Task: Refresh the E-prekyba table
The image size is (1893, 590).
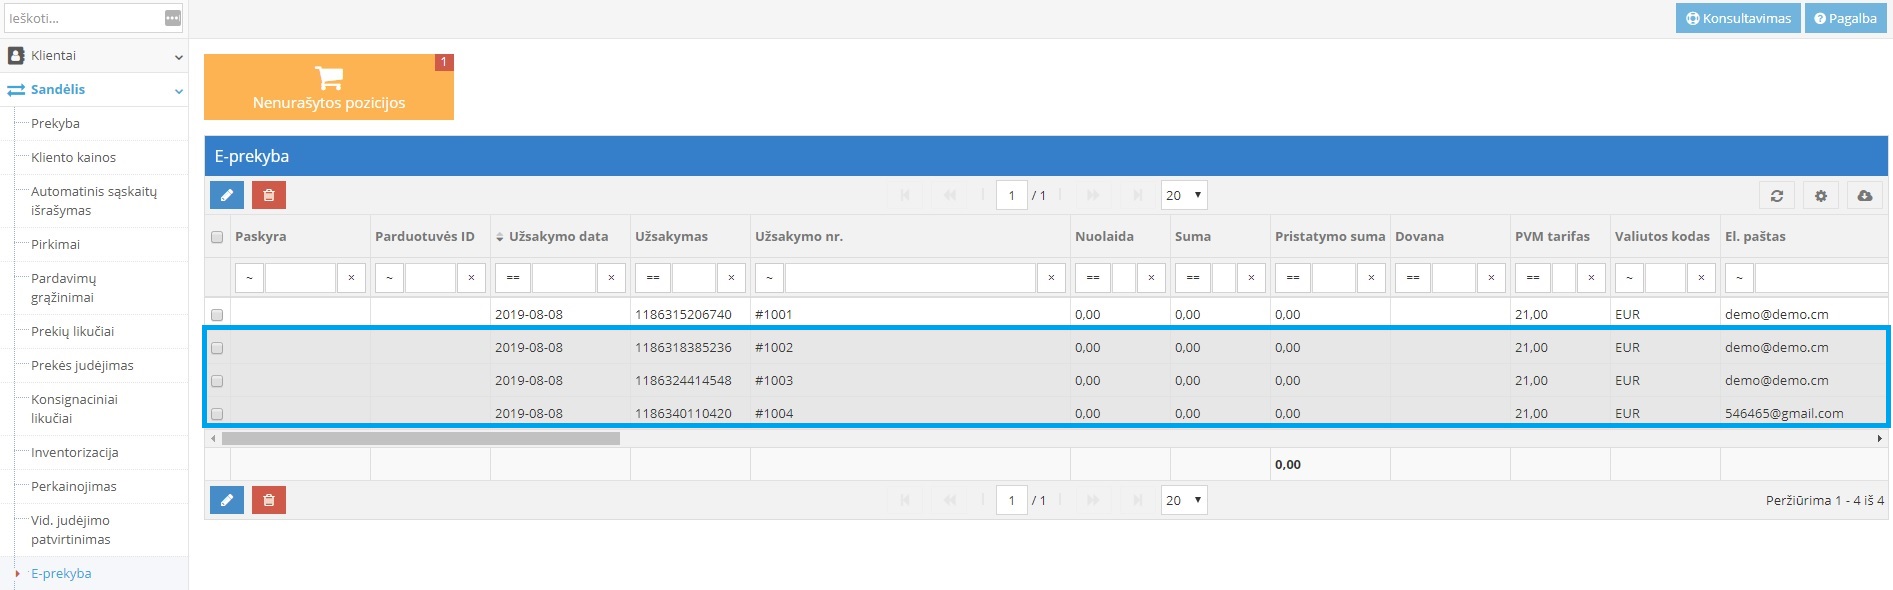Action: coord(1776,196)
